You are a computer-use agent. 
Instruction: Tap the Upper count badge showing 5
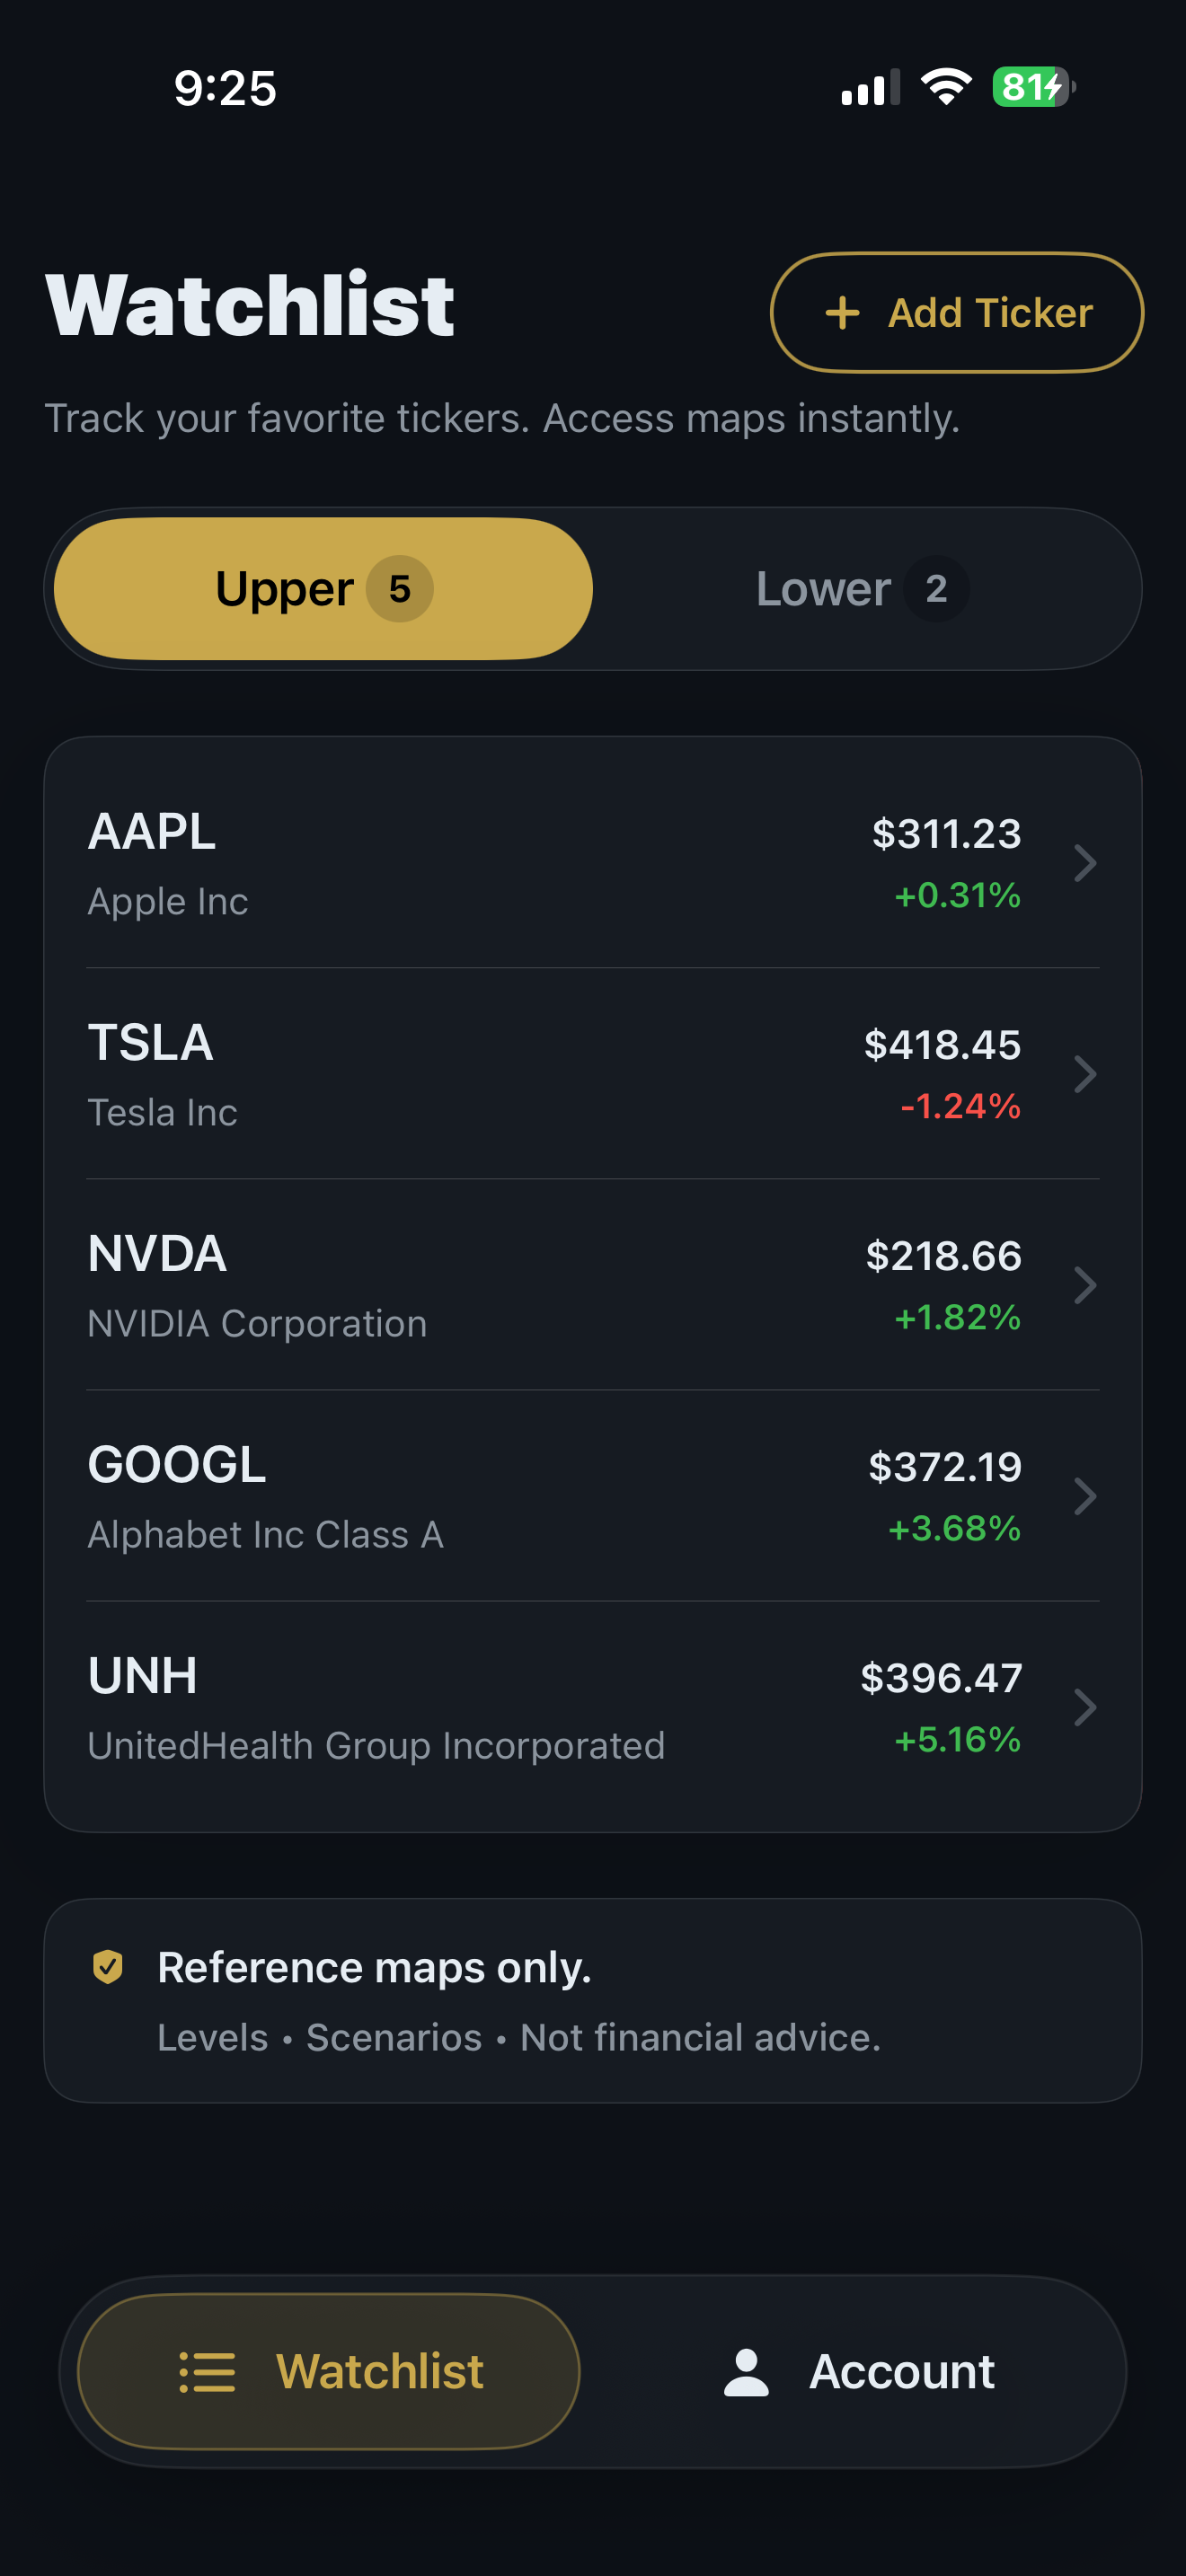pos(399,589)
